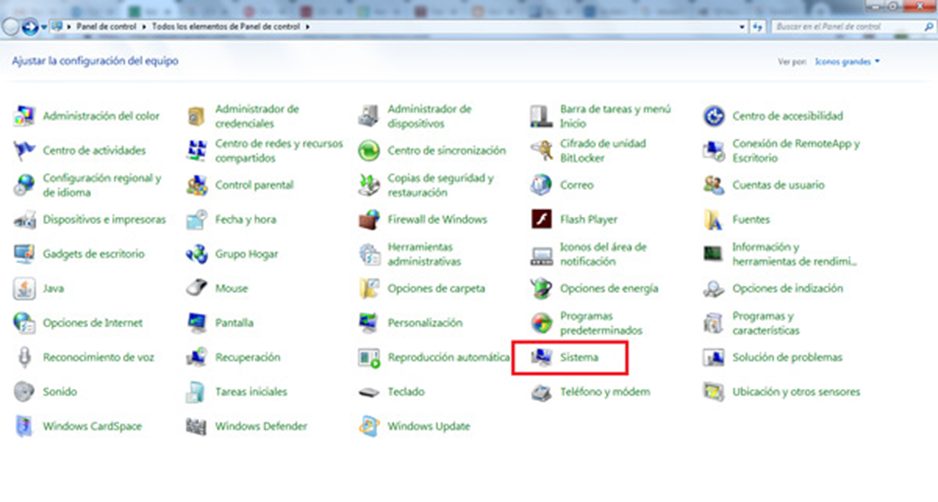
Task: Open Información y herramientas de rendimiento link
Action: click(x=794, y=254)
